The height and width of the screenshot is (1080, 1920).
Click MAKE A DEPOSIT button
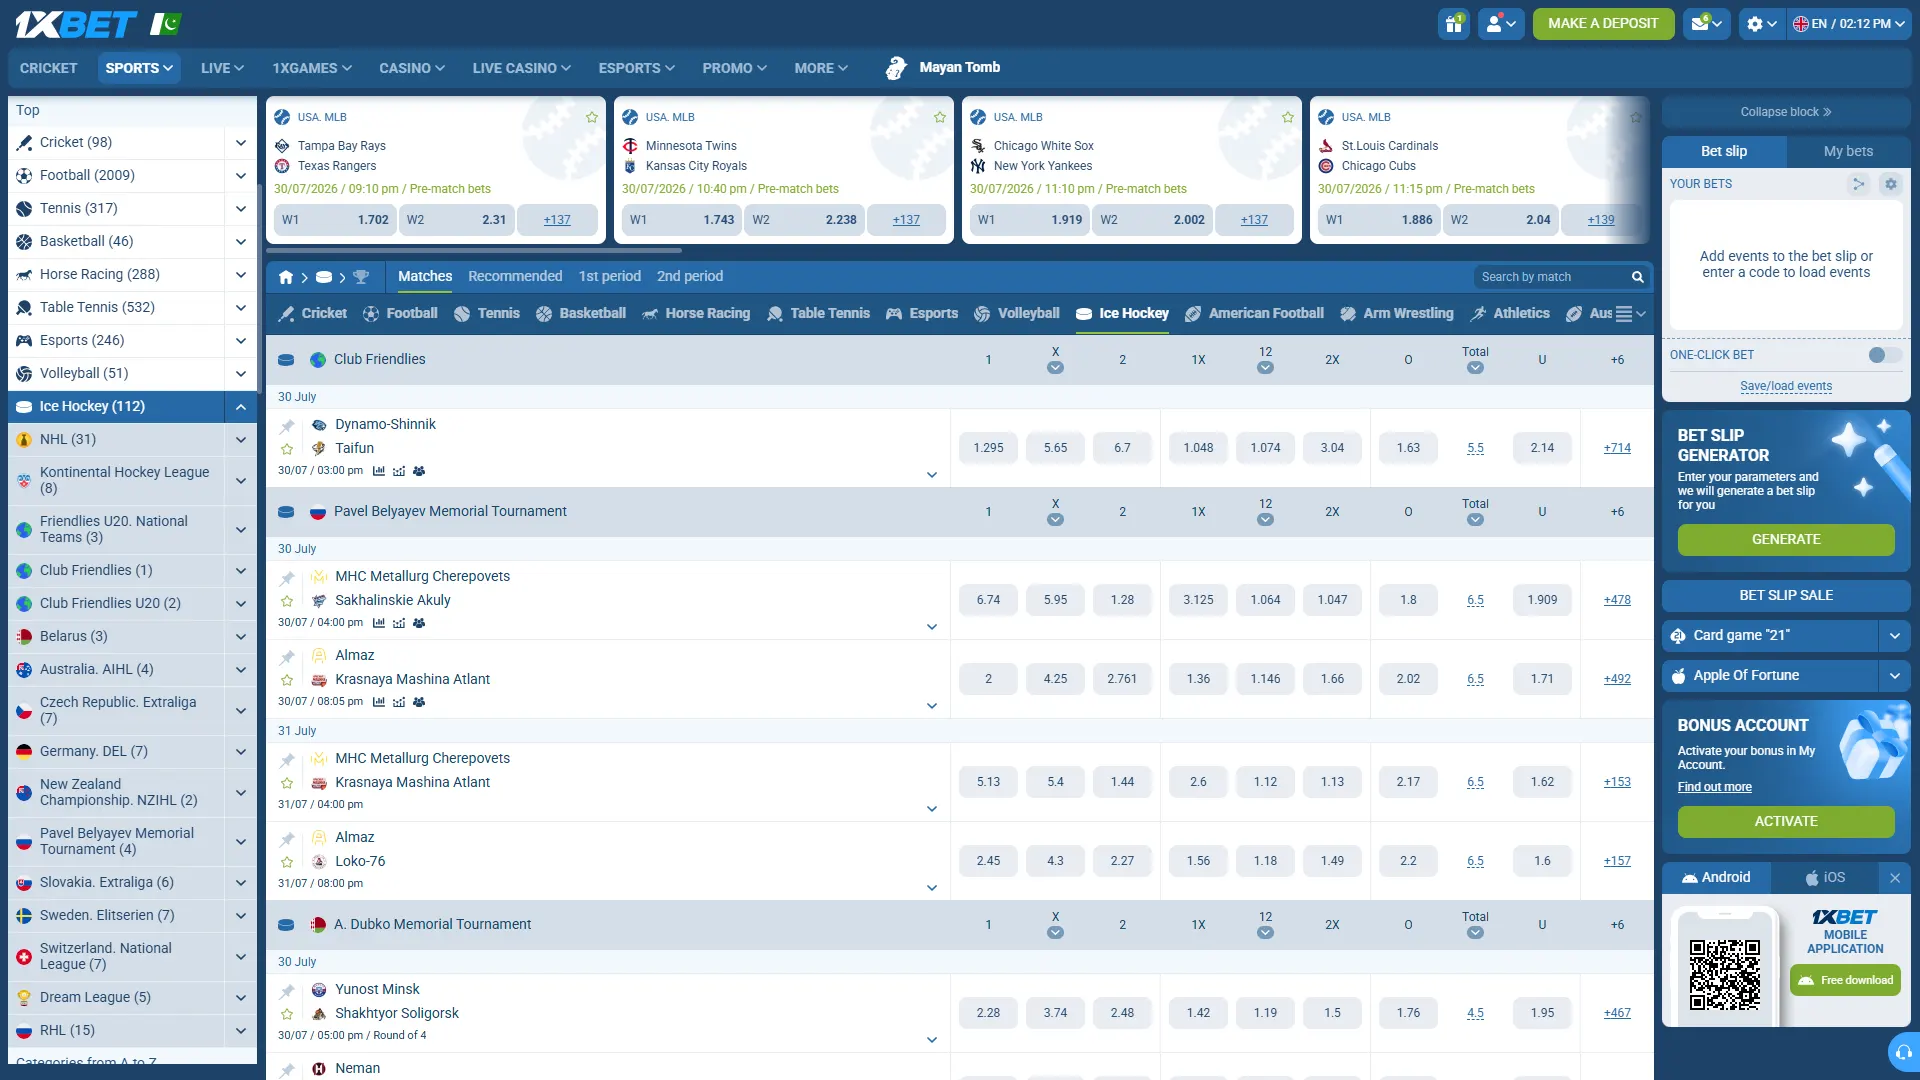click(x=1603, y=23)
